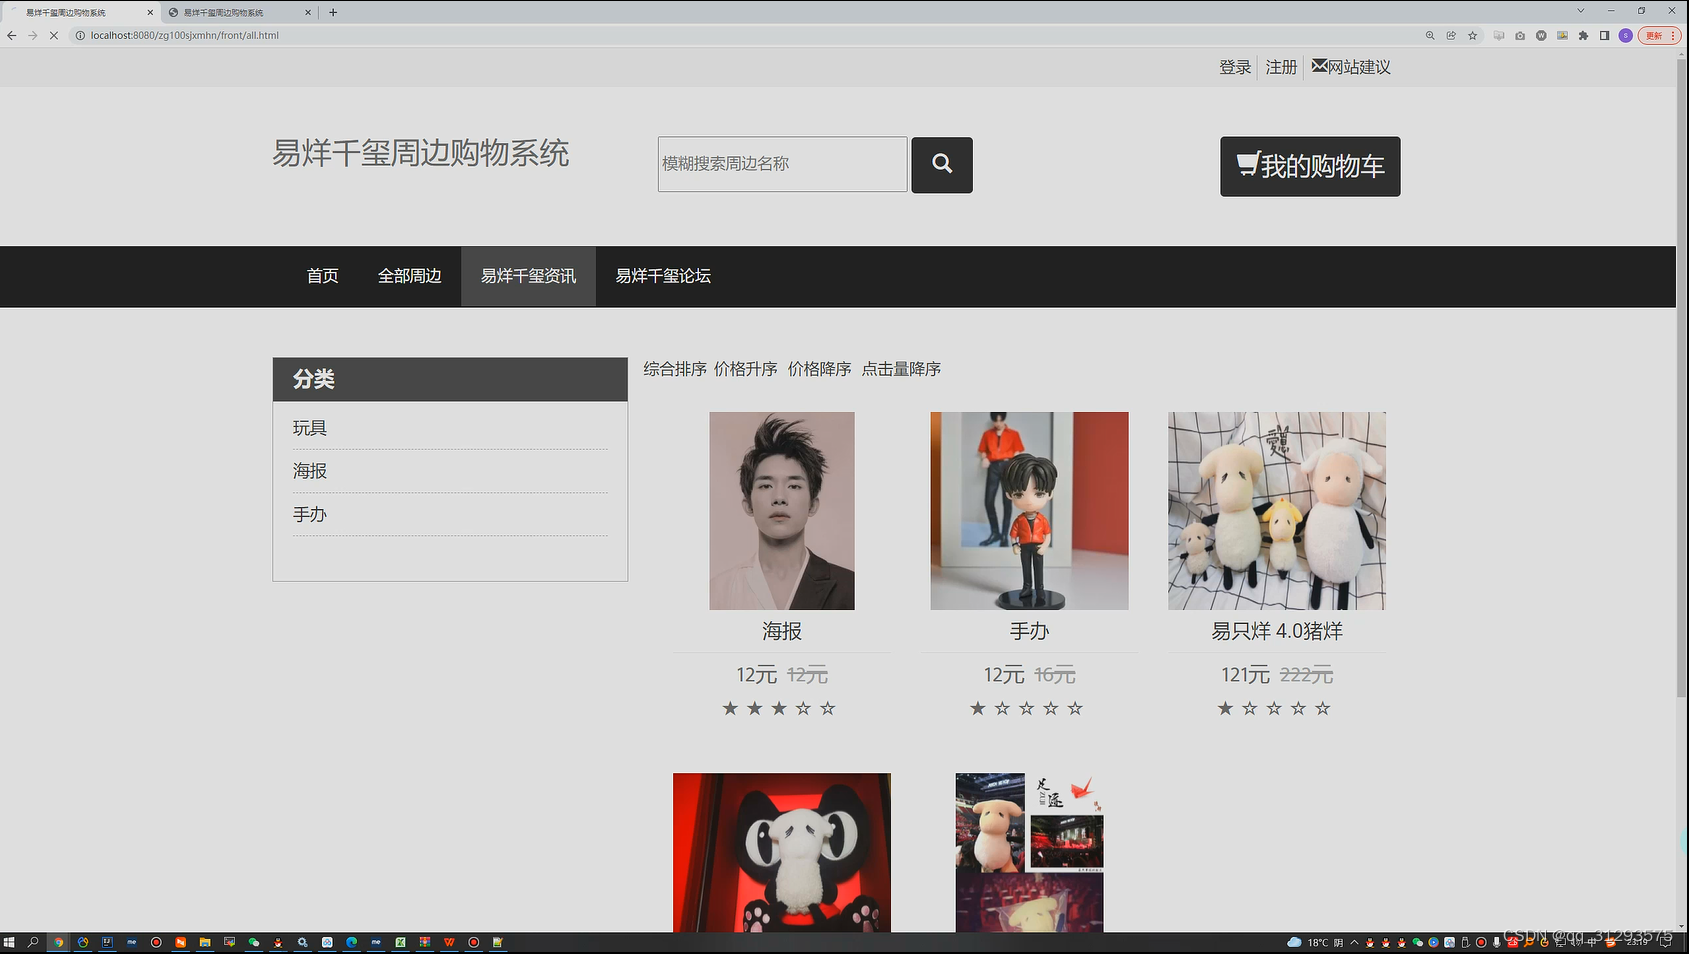1689x954 pixels.
Task: Expand the system tray hidden icons chevron
Action: [1354, 942]
